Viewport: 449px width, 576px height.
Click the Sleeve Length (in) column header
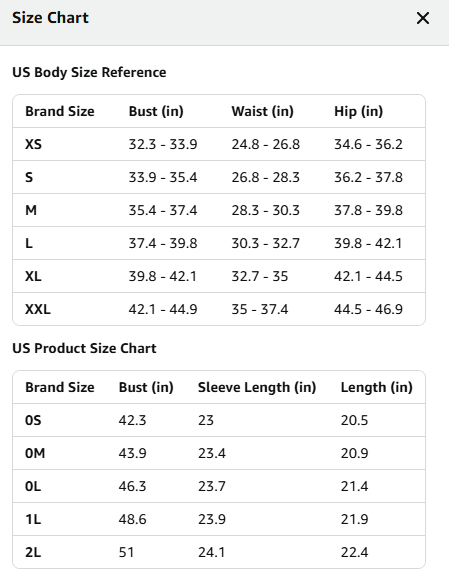257,387
